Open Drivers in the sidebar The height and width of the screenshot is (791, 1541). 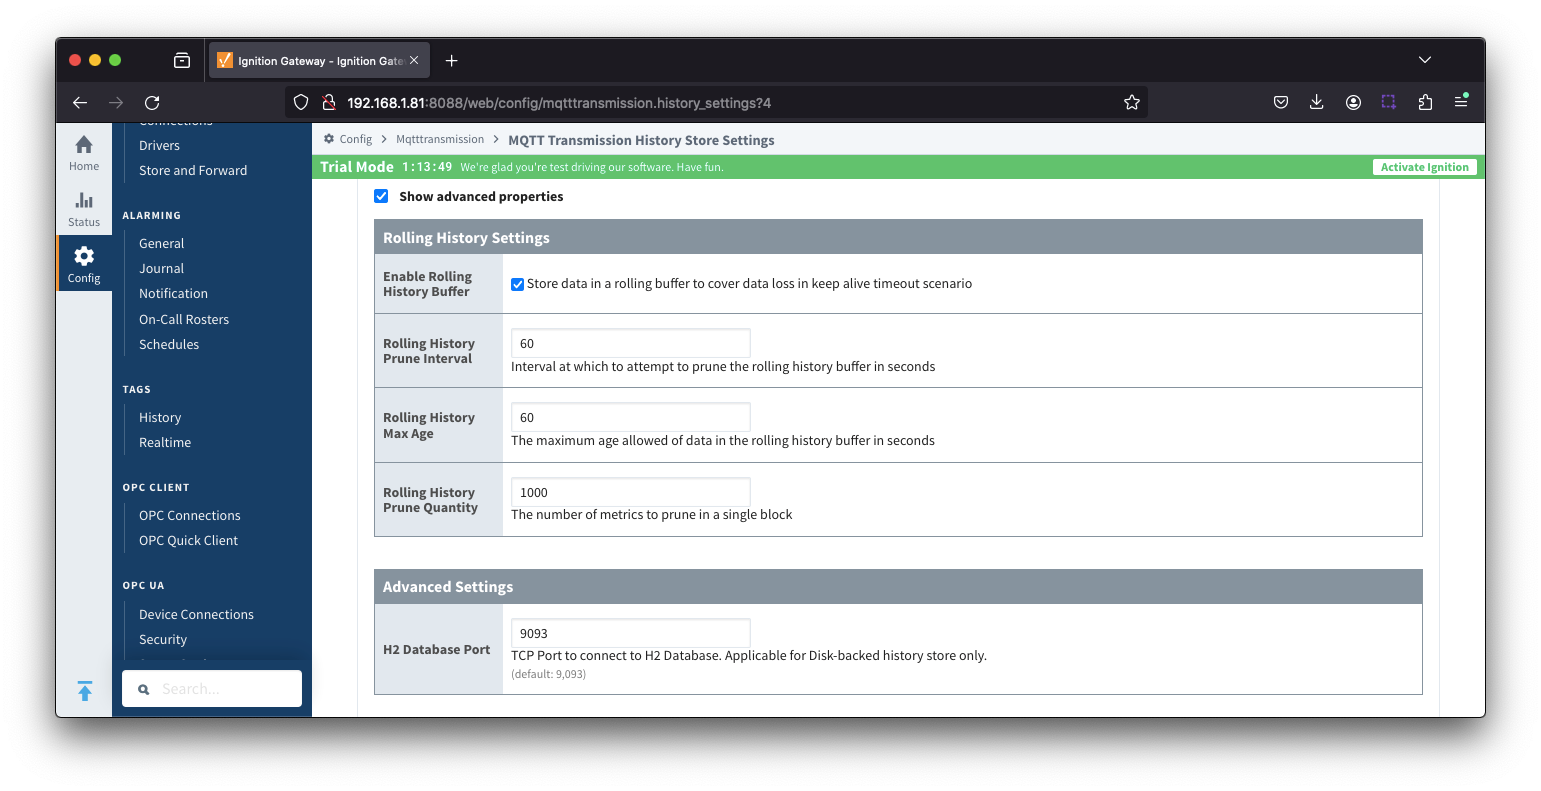(x=159, y=145)
